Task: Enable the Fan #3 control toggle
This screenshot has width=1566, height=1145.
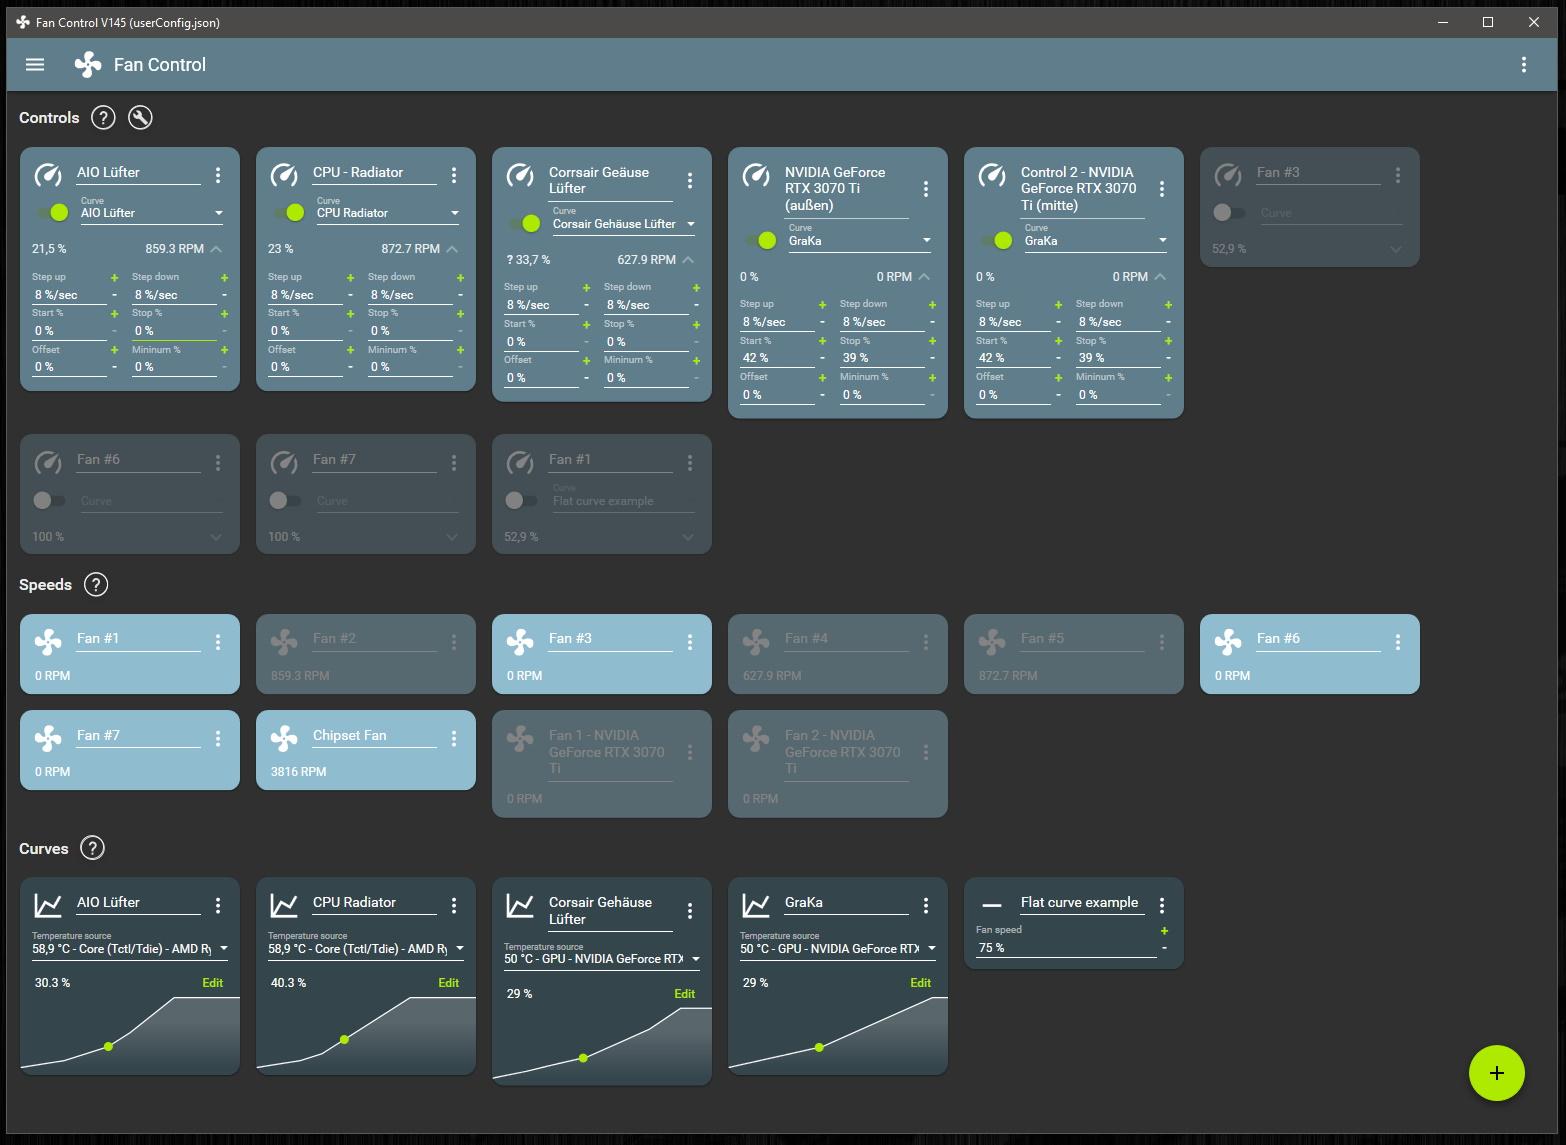Action: pyautogui.click(x=1229, y=212)
